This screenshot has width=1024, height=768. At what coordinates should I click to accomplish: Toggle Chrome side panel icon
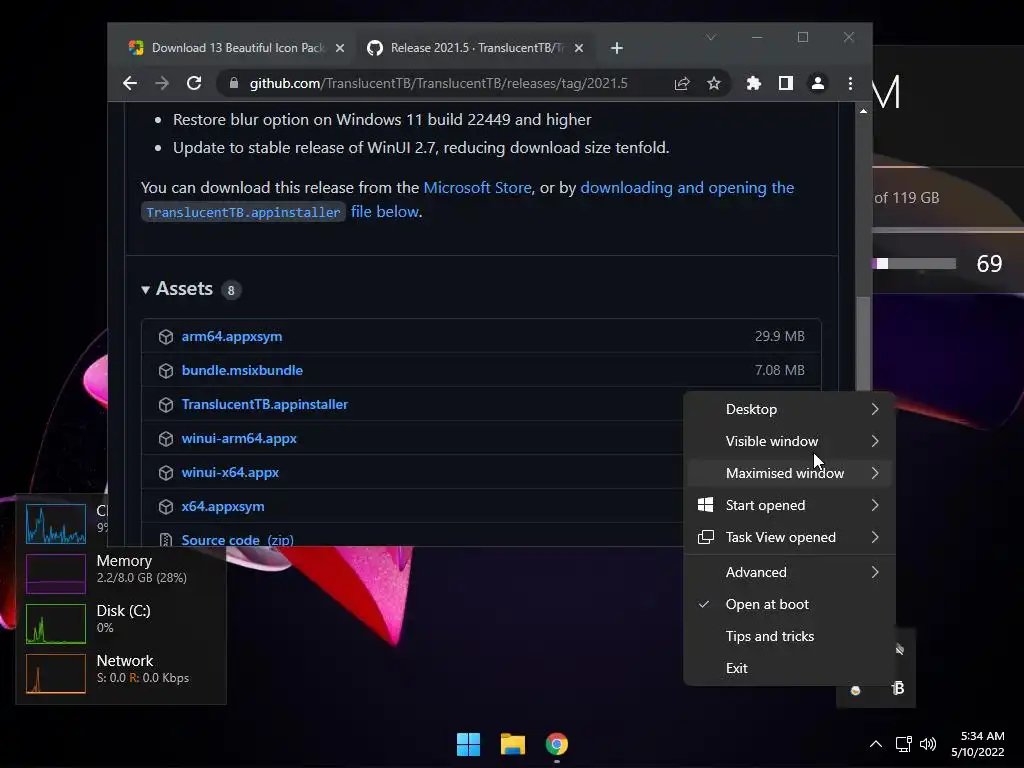coord(786,84)
